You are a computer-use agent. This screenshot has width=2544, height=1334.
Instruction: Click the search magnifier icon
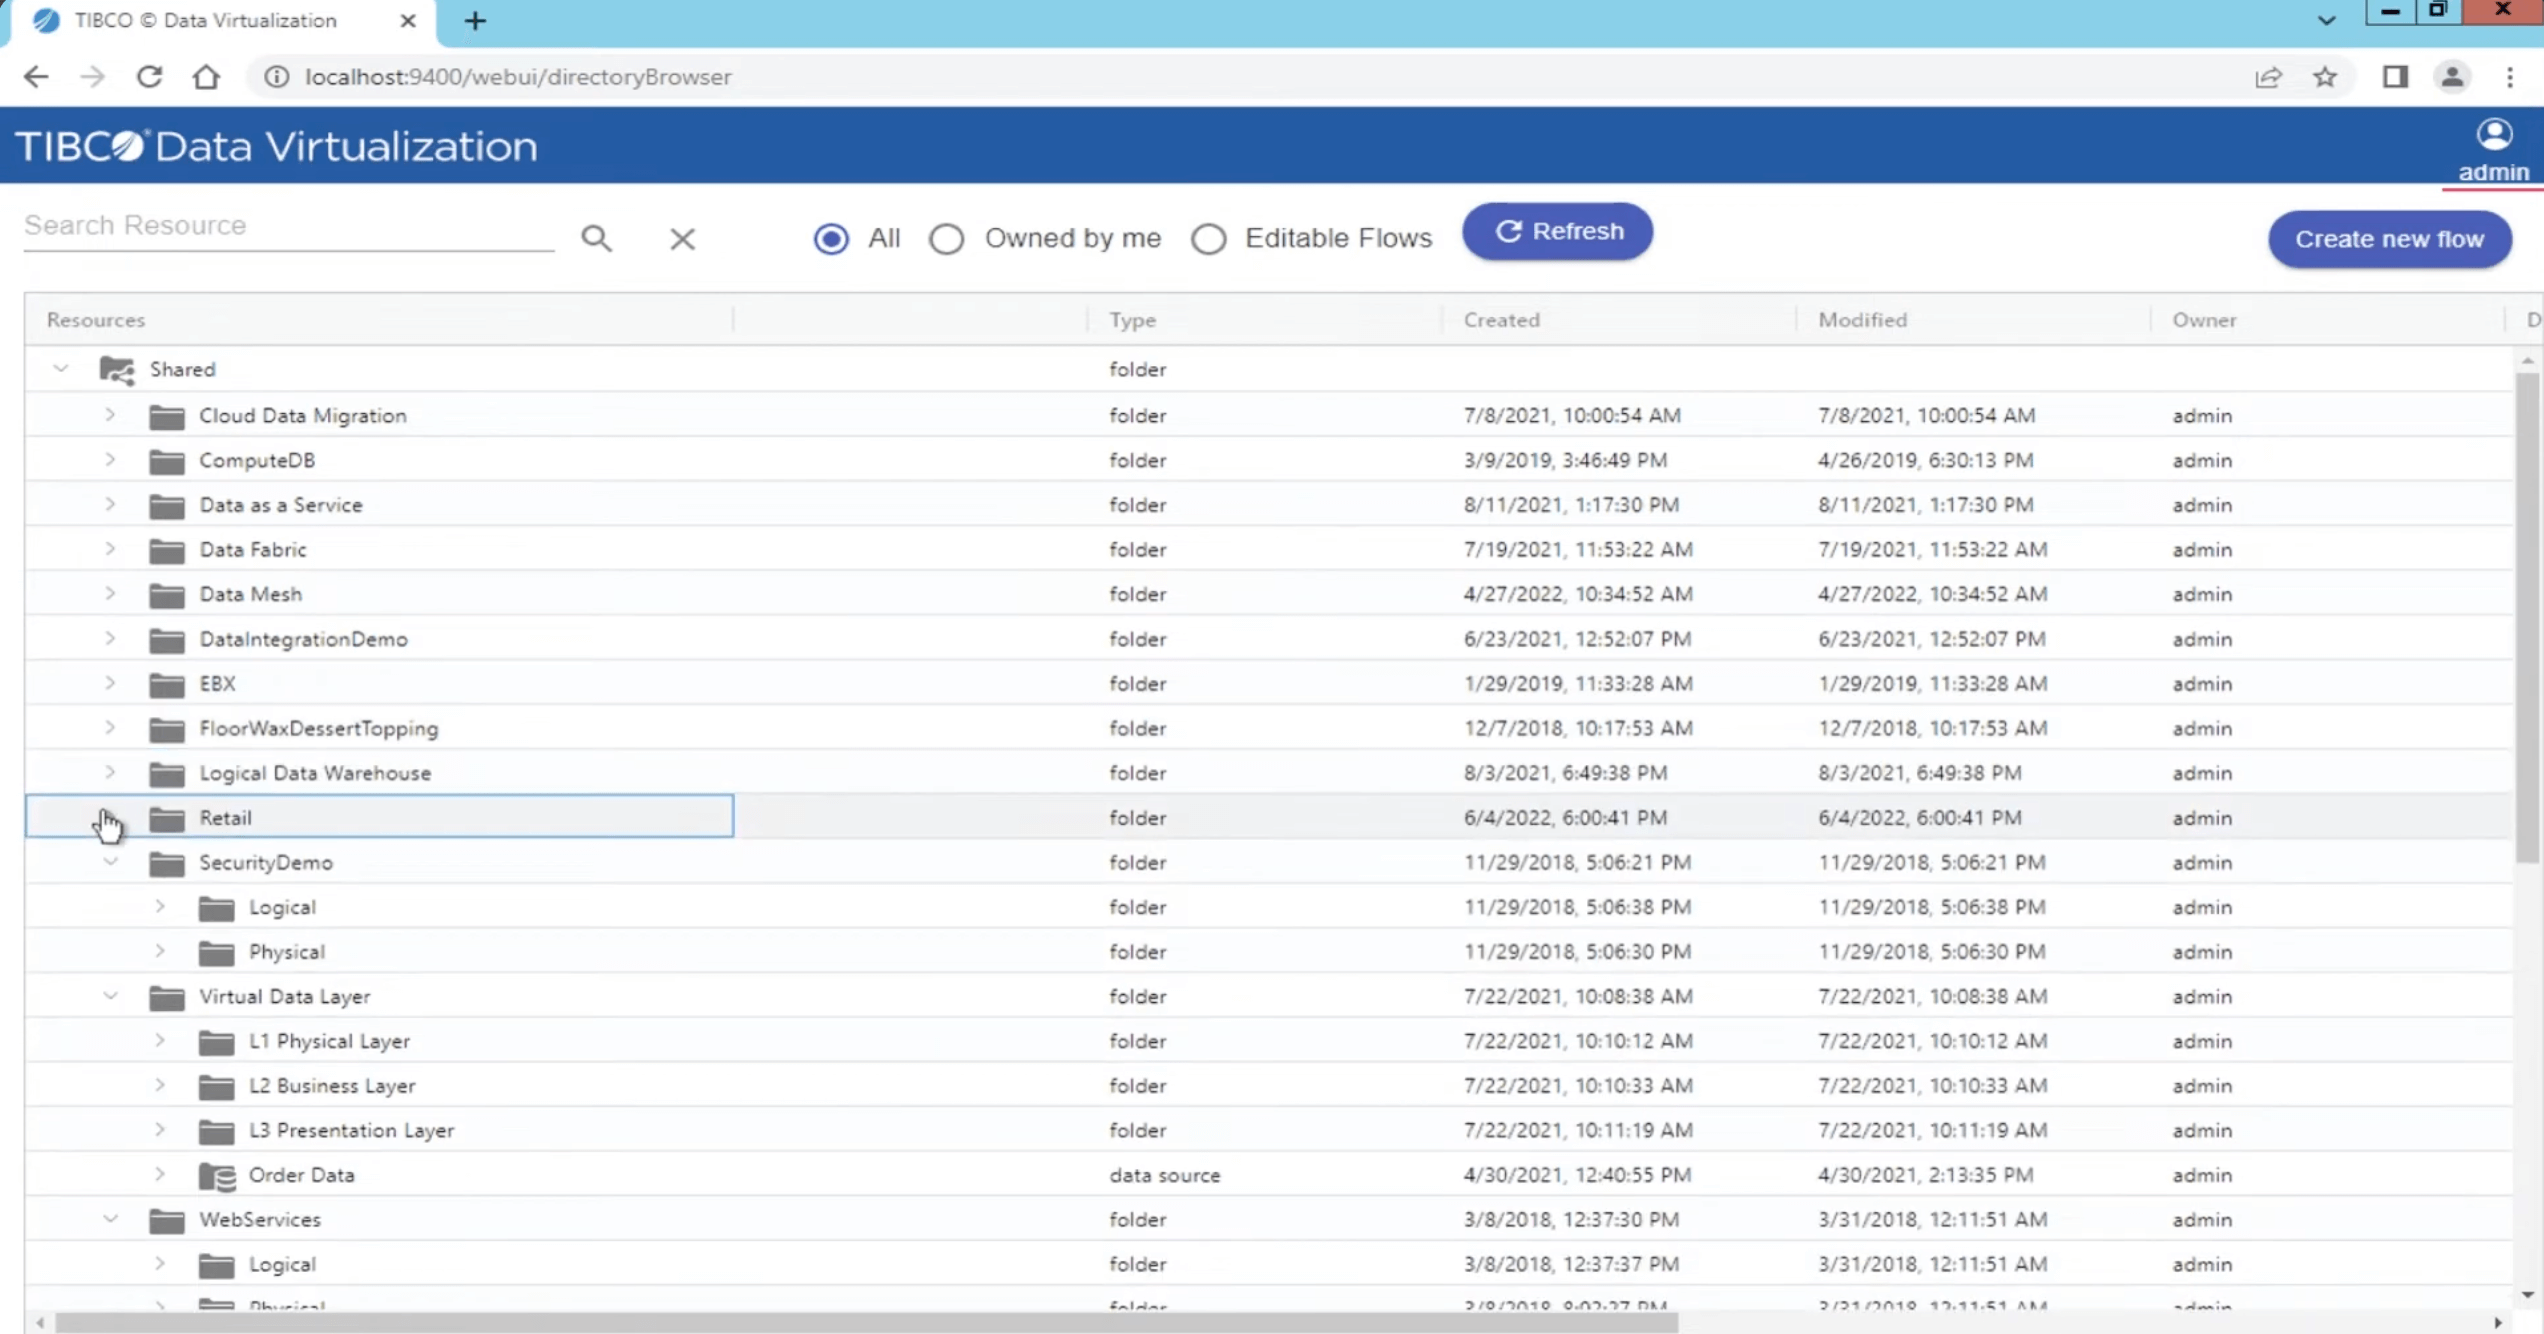click(596, 238)
